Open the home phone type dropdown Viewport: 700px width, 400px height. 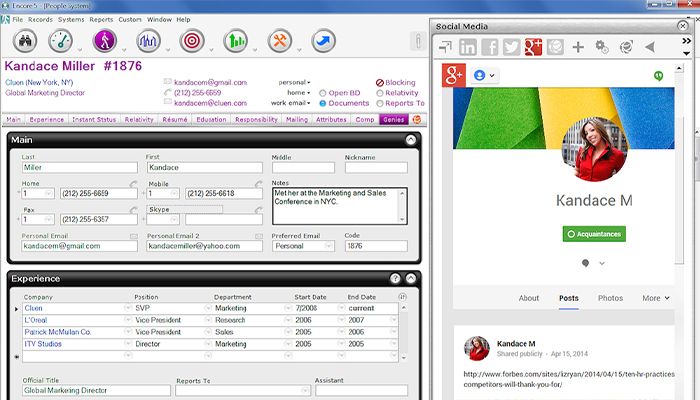299,93
